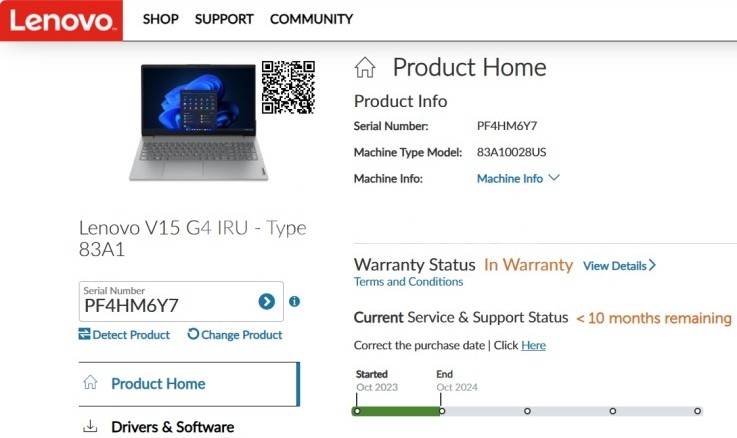
Task: Click the blue arrow submit serial number icon
Action: click(266, 301)
